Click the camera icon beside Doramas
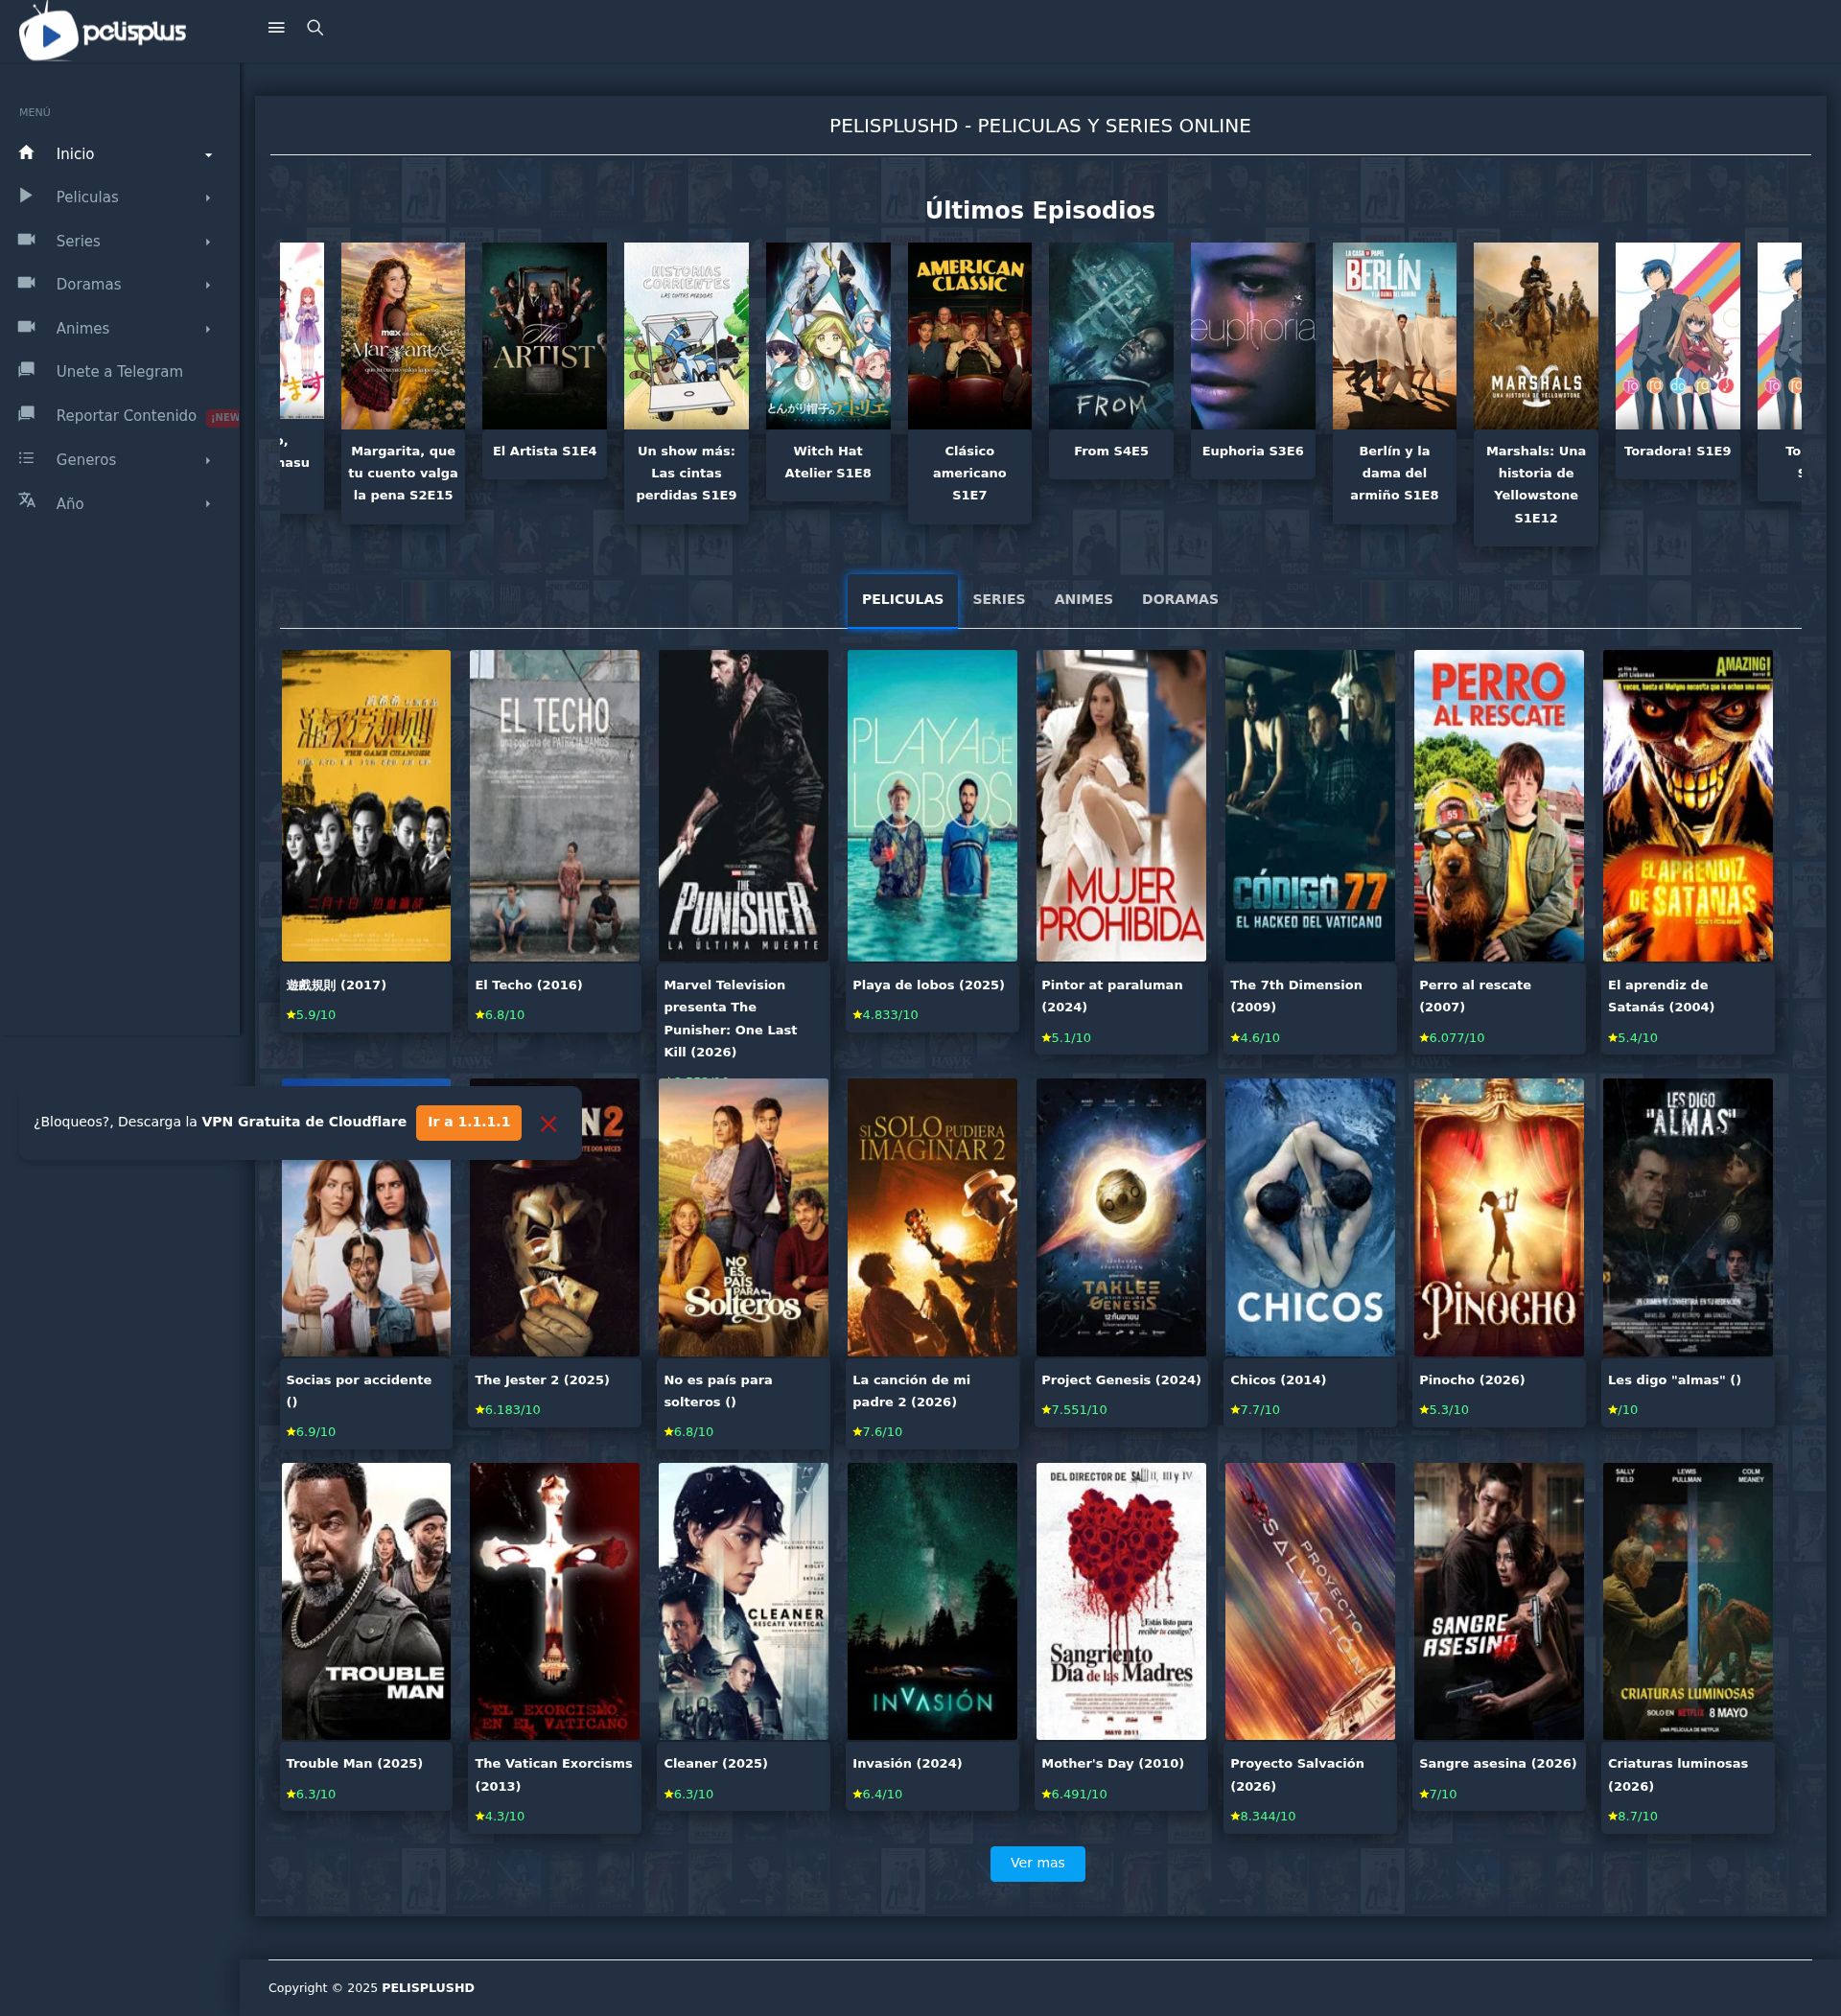Screen dimensions: 1841x2016 27,283
